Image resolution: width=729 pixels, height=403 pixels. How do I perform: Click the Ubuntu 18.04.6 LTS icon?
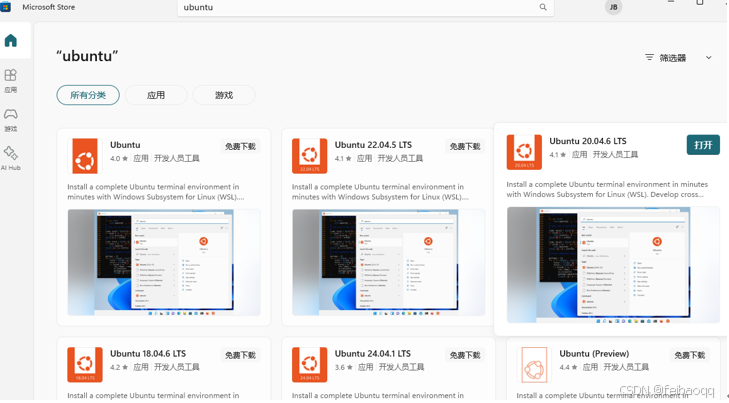[85, 364]
